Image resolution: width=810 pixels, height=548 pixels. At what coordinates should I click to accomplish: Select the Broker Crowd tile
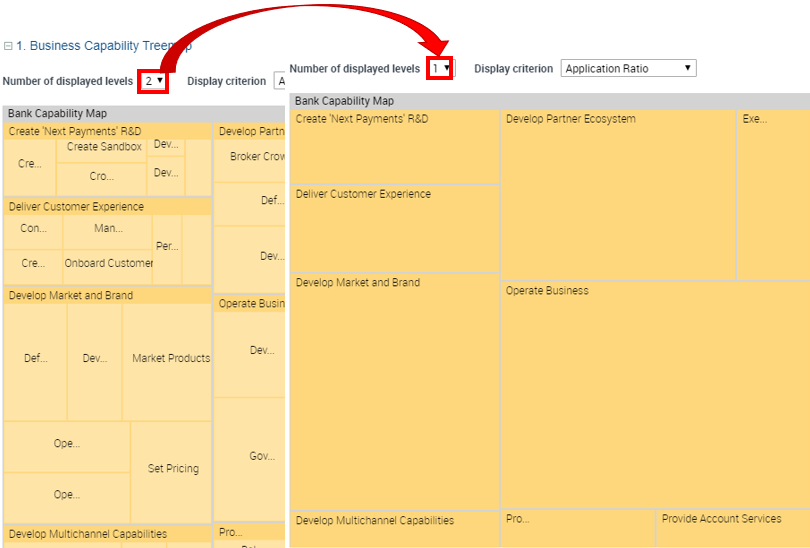(256, 157)
